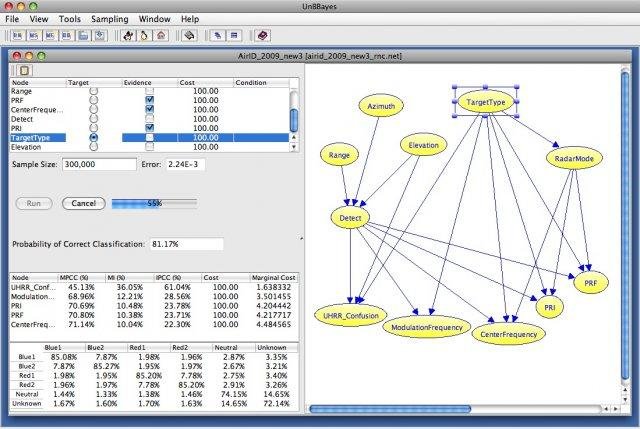Screen dimensions: 640x429
Task: Click the 55% progress bar
Action: tap(154, 203)
